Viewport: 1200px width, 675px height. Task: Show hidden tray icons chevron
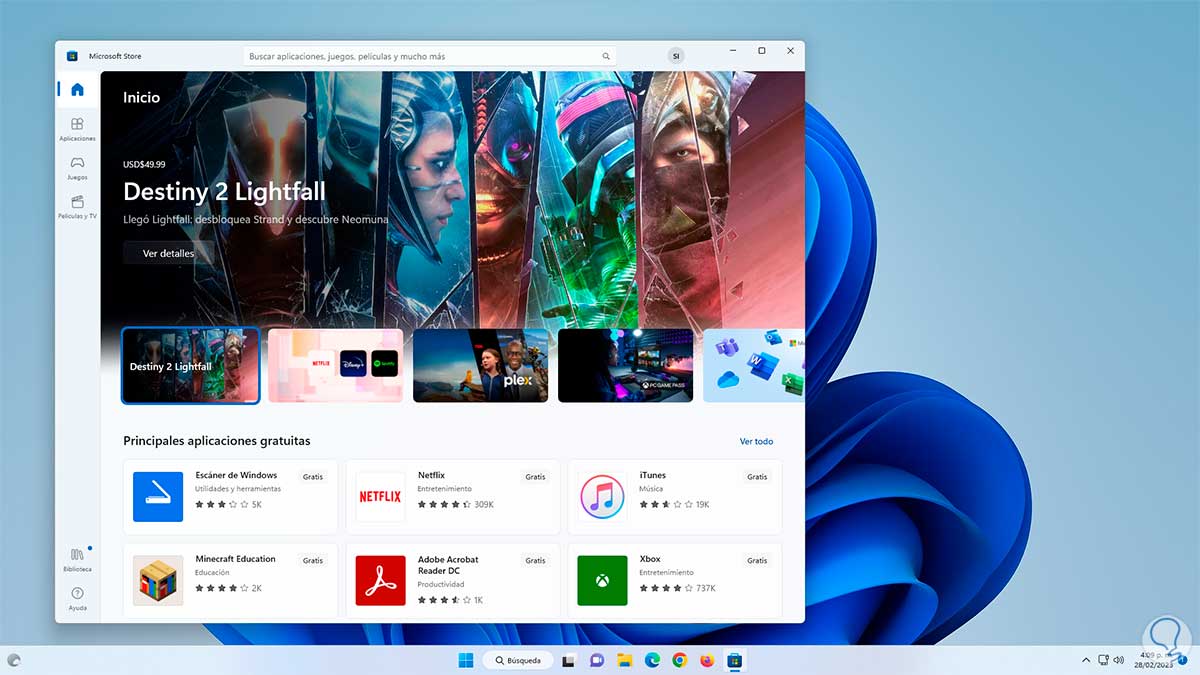[x=1087, y=660]
